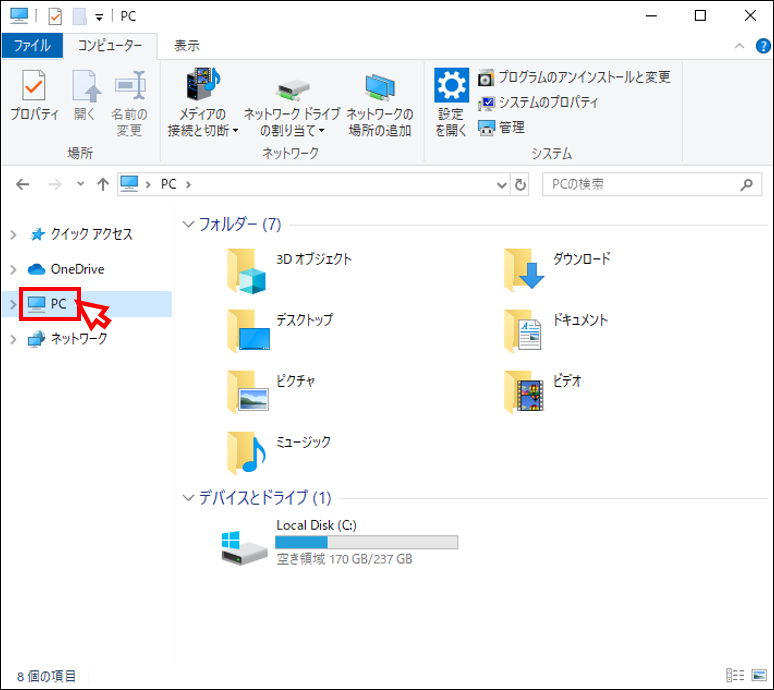Viewport: 774px width, 690px height.
Task: Switch to the コンピューター tab
Action: pyautogui.click(x=110, y=46)
